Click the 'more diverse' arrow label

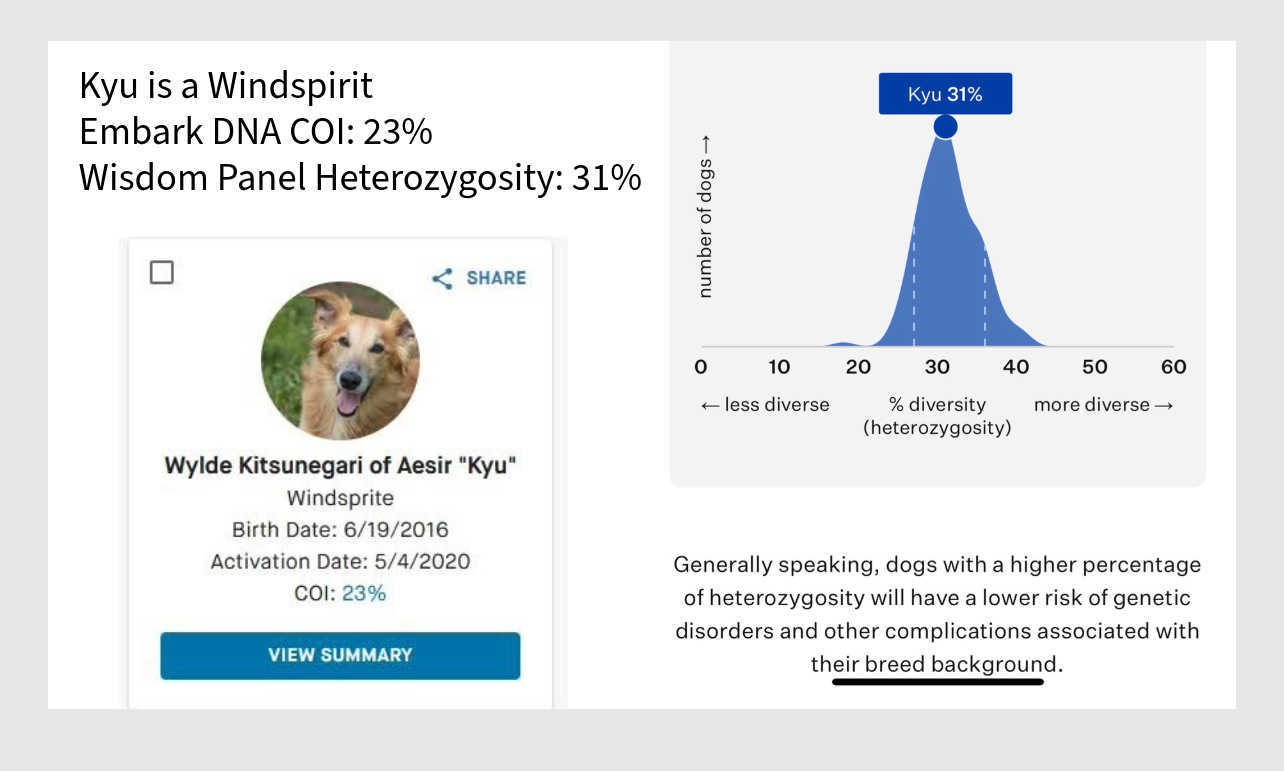1103,405
